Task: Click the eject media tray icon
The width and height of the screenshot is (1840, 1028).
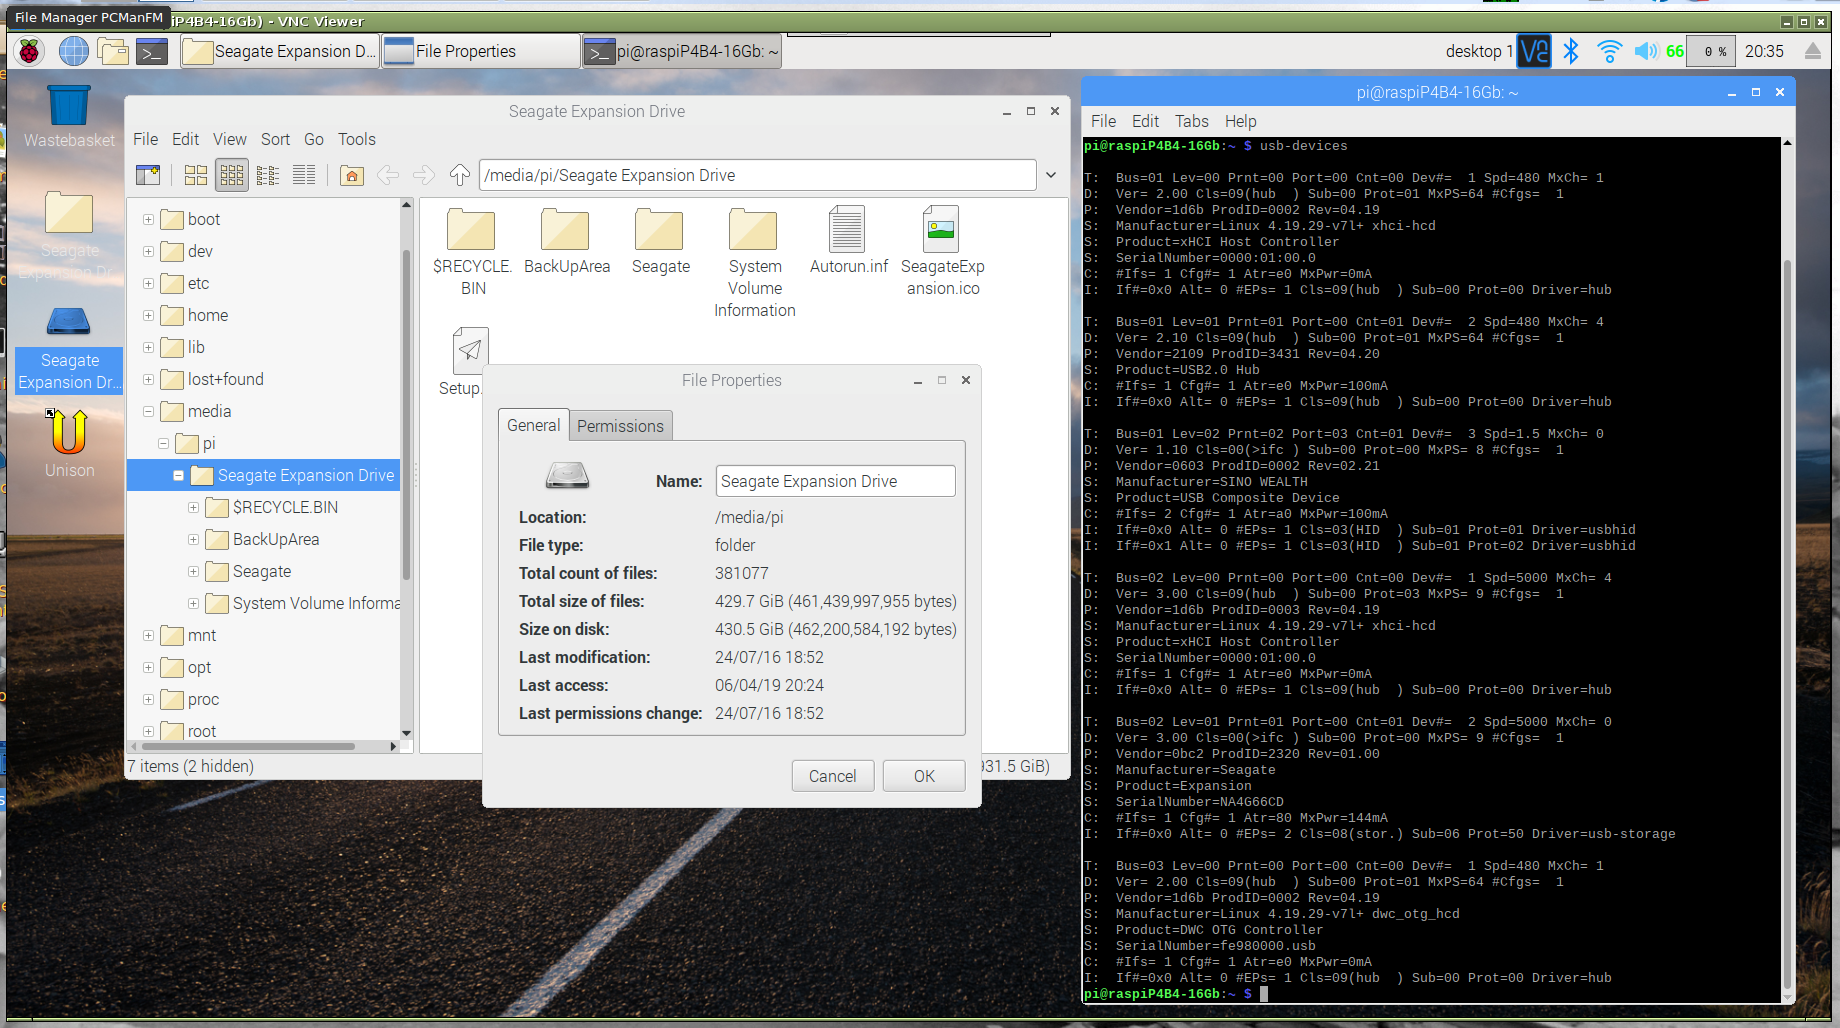Action: 1812,51
